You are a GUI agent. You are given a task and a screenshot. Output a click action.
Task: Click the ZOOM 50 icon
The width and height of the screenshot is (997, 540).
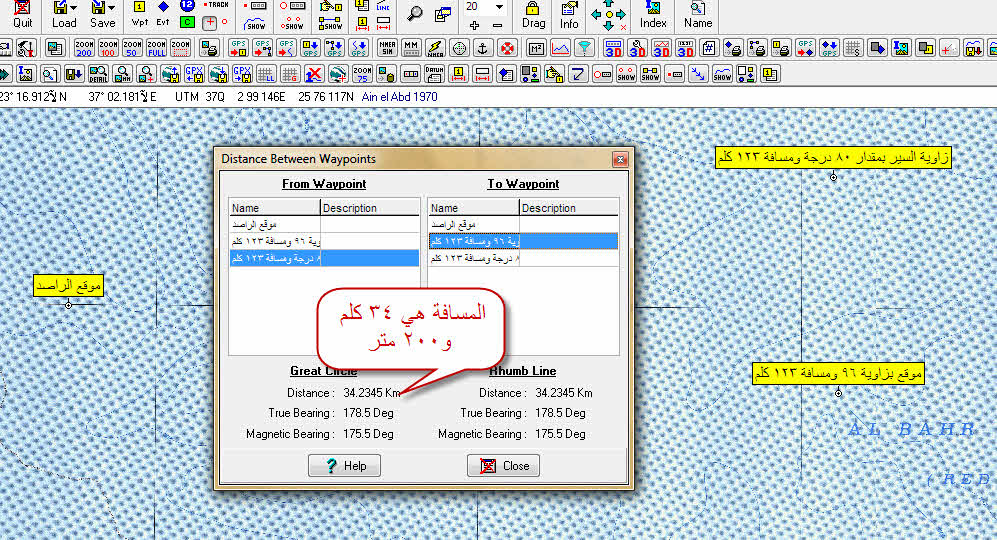(x=132, y=48)
